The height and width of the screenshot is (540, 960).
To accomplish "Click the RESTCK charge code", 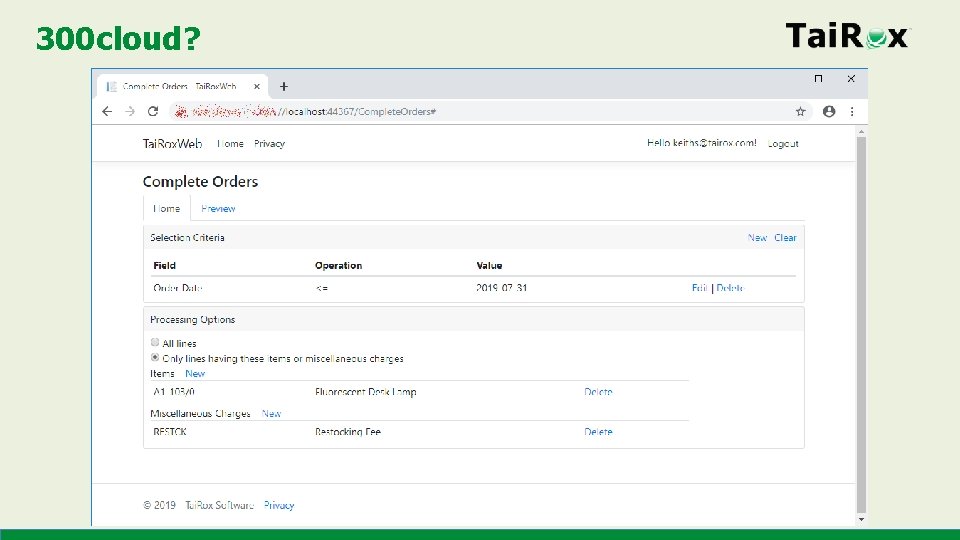I will coord(170,432).
